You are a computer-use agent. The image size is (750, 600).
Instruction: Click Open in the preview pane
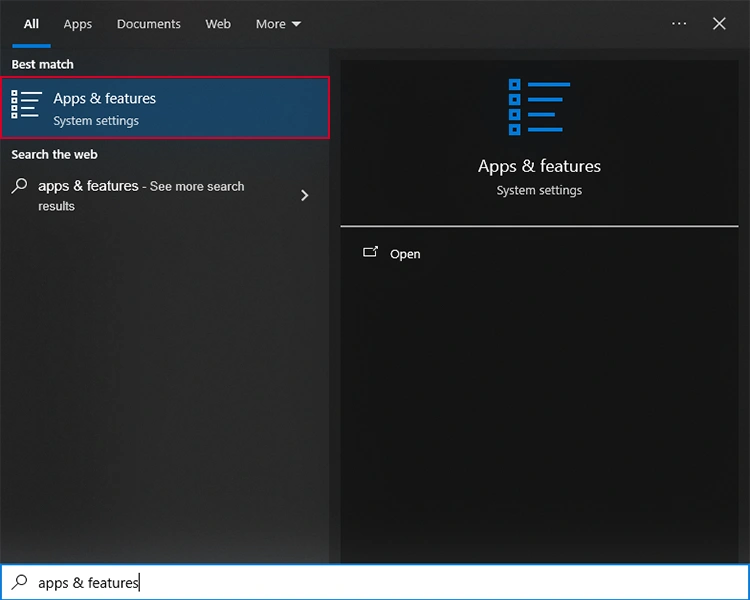[x=405, y=254]
